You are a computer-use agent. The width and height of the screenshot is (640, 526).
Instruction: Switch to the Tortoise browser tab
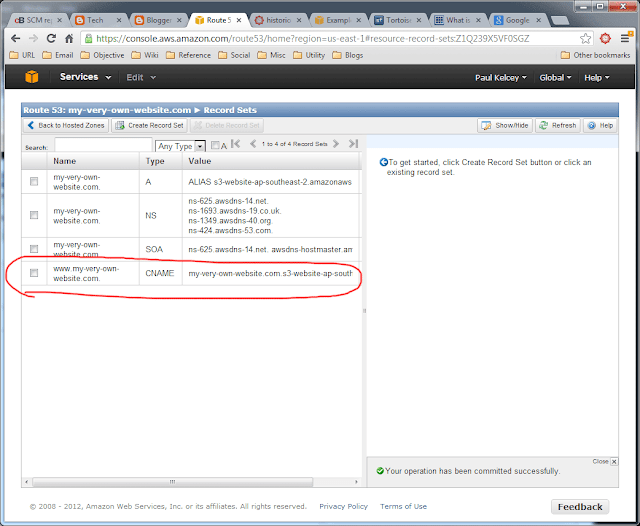pos(396,20)
